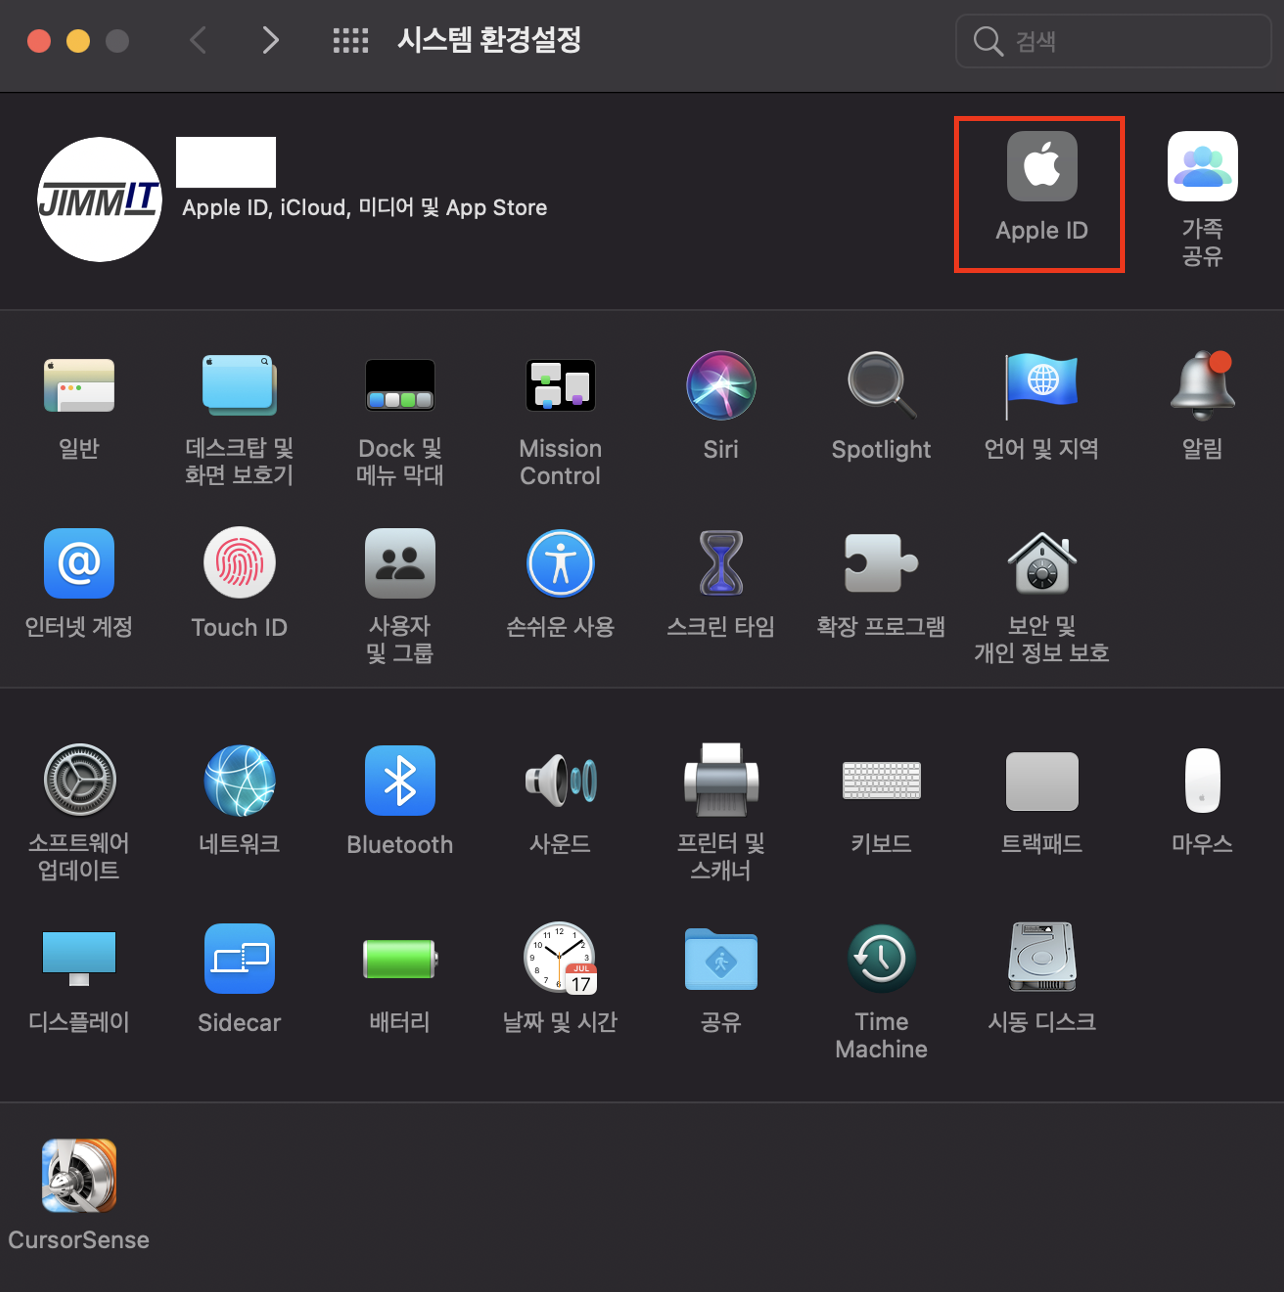
Task: Minimize the window with yellow button
Action: pos(78,41)
